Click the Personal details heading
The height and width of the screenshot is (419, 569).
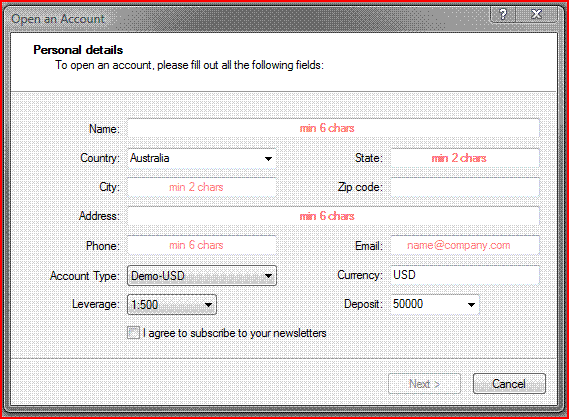coord(78,50)
